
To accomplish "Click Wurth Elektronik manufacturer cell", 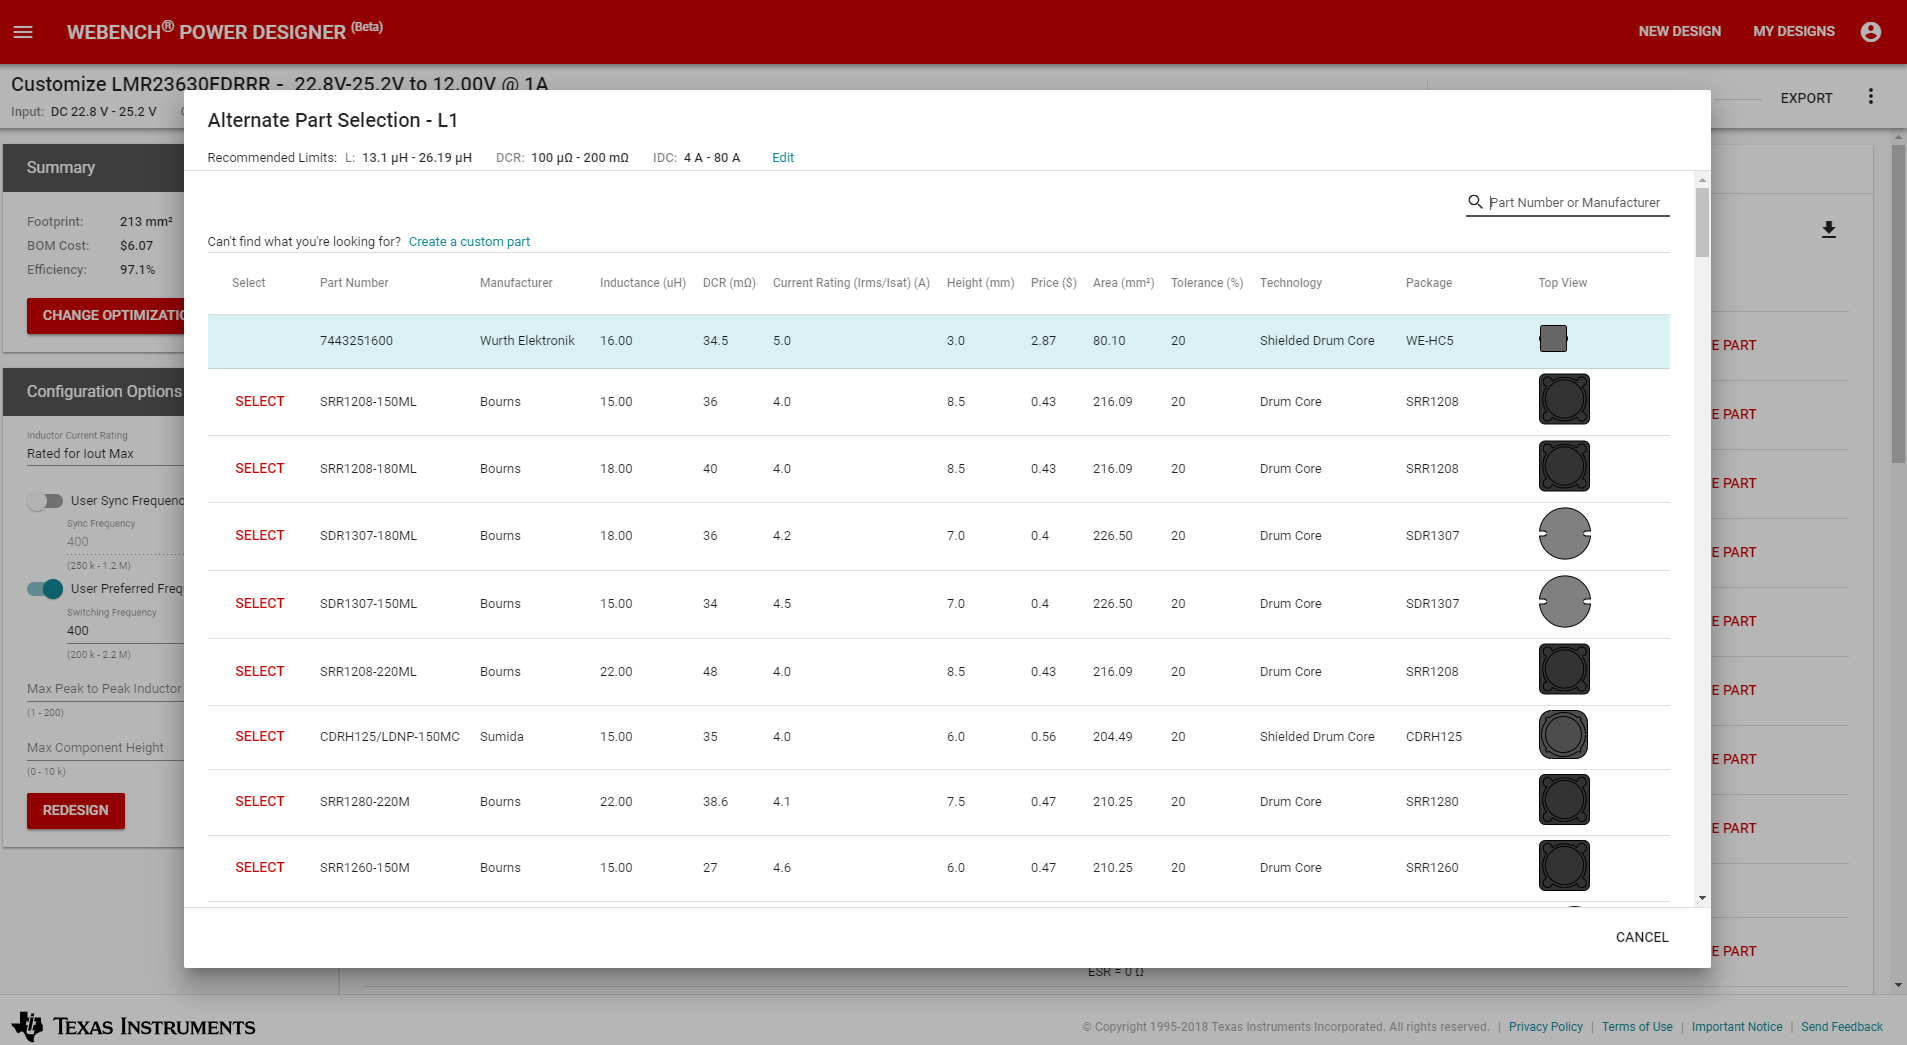I will click(527, 341).
